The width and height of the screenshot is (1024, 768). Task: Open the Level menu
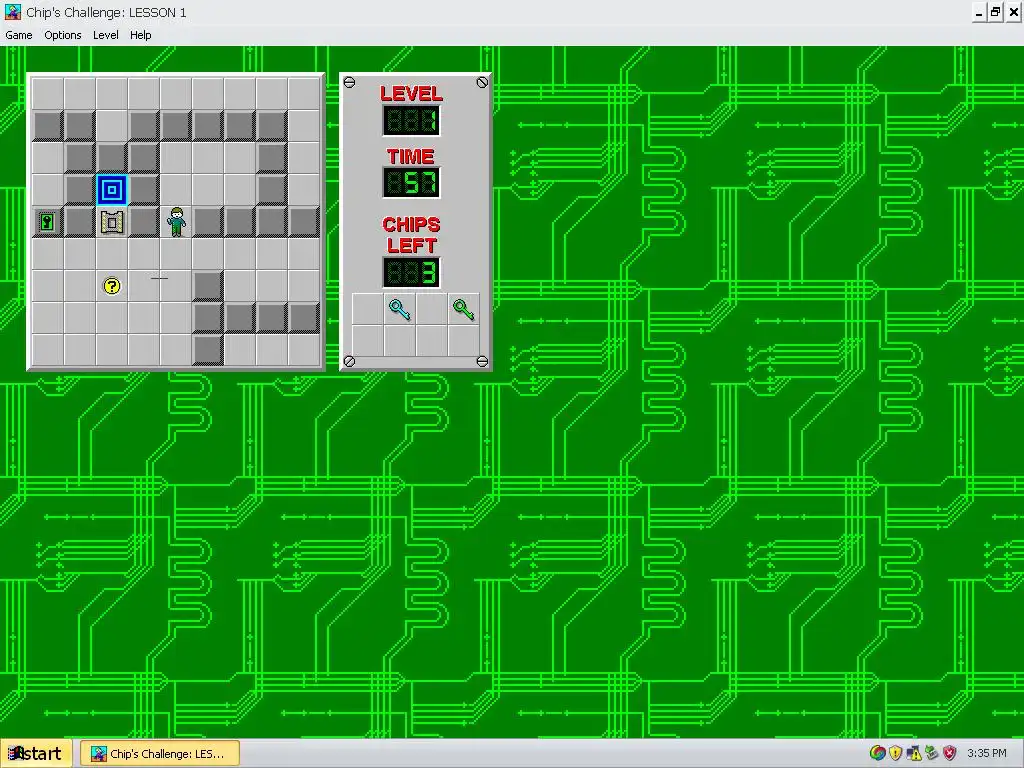click(x=105, y=35)
